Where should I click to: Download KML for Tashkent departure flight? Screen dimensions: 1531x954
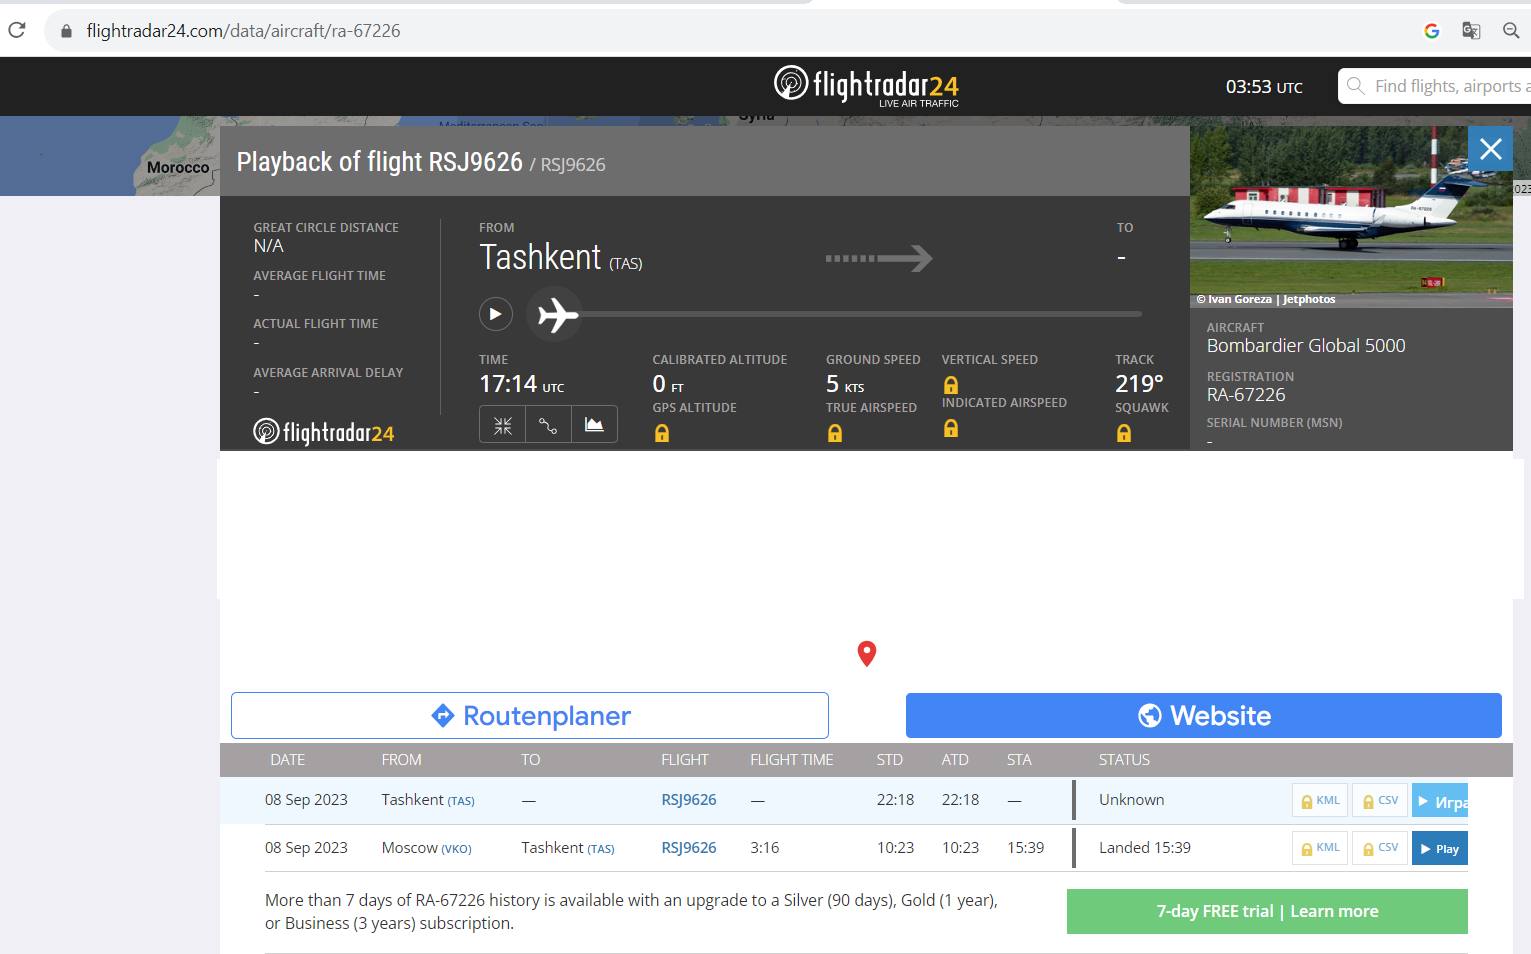1319,800
